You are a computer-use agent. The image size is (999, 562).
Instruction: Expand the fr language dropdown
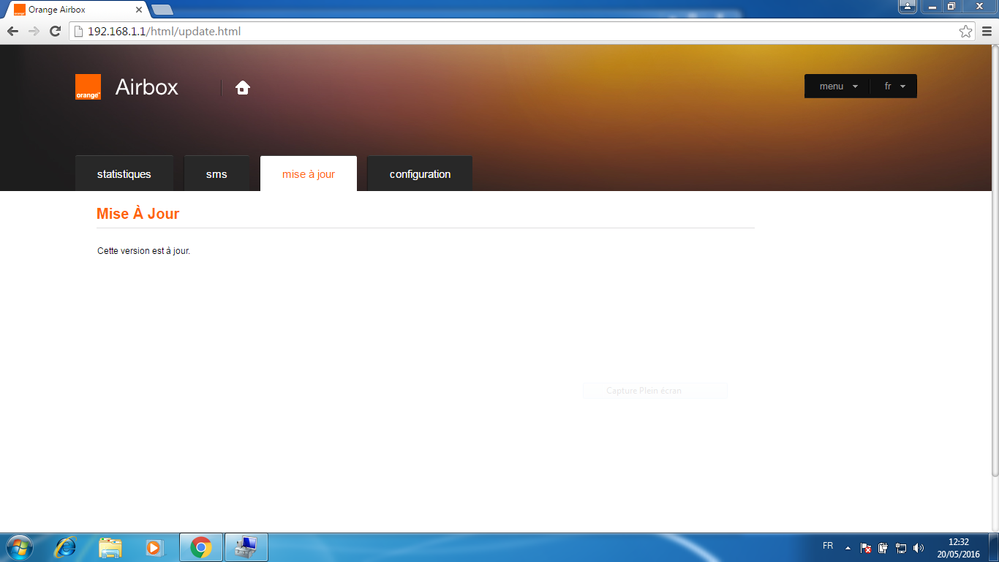[x=894, y=86]
